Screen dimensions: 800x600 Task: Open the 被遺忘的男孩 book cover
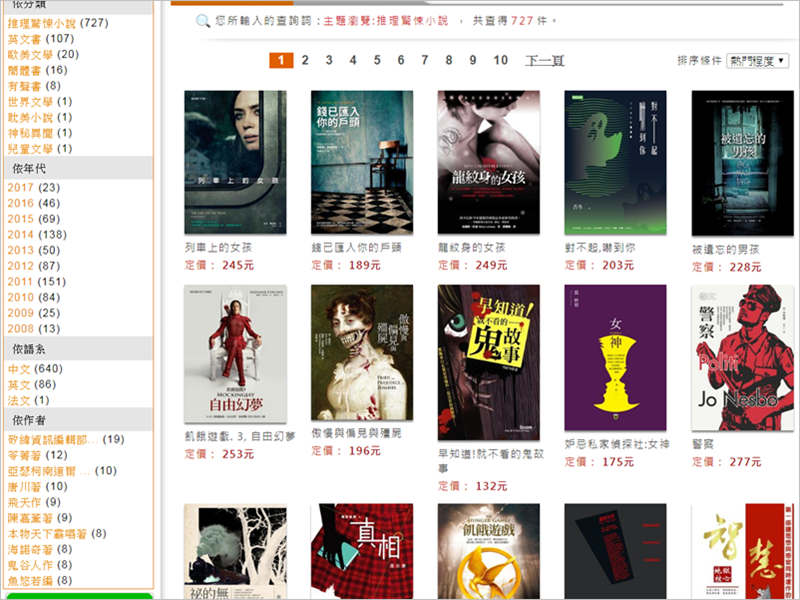pyautogui.click(x=741, y=162)
